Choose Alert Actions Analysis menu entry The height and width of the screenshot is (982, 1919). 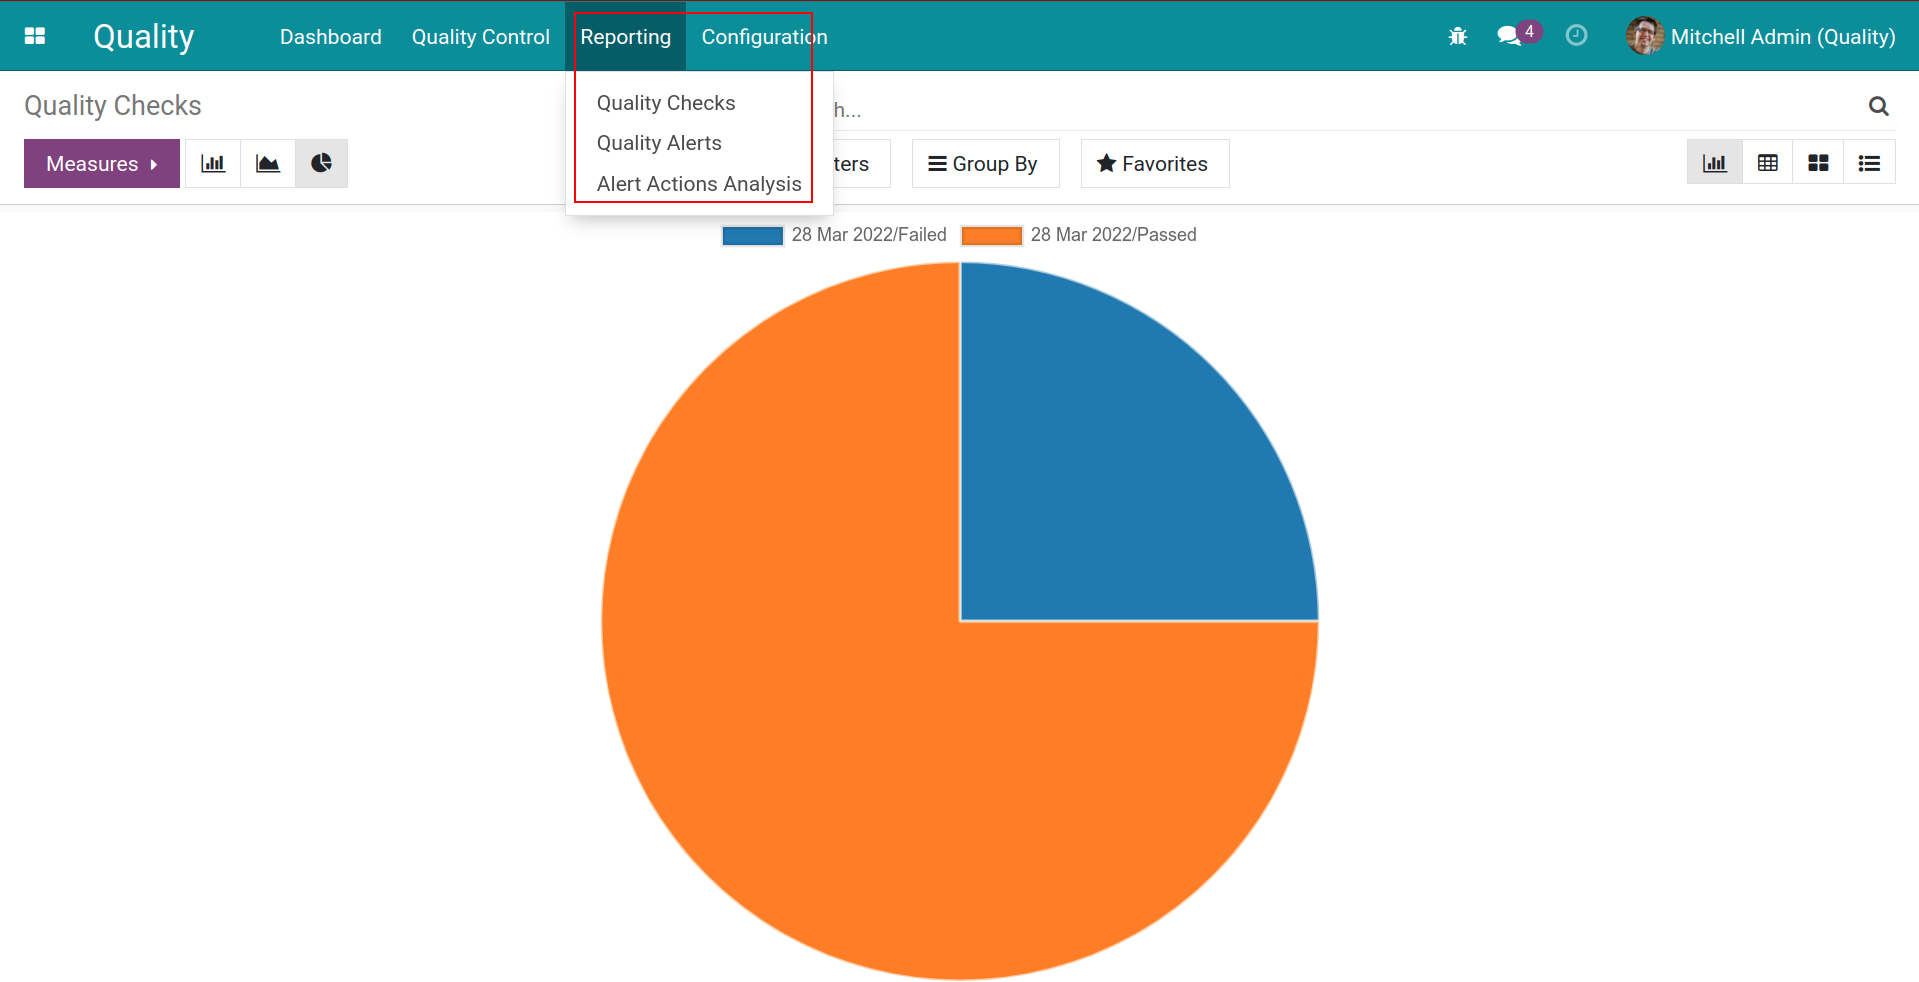coord(699,184)
